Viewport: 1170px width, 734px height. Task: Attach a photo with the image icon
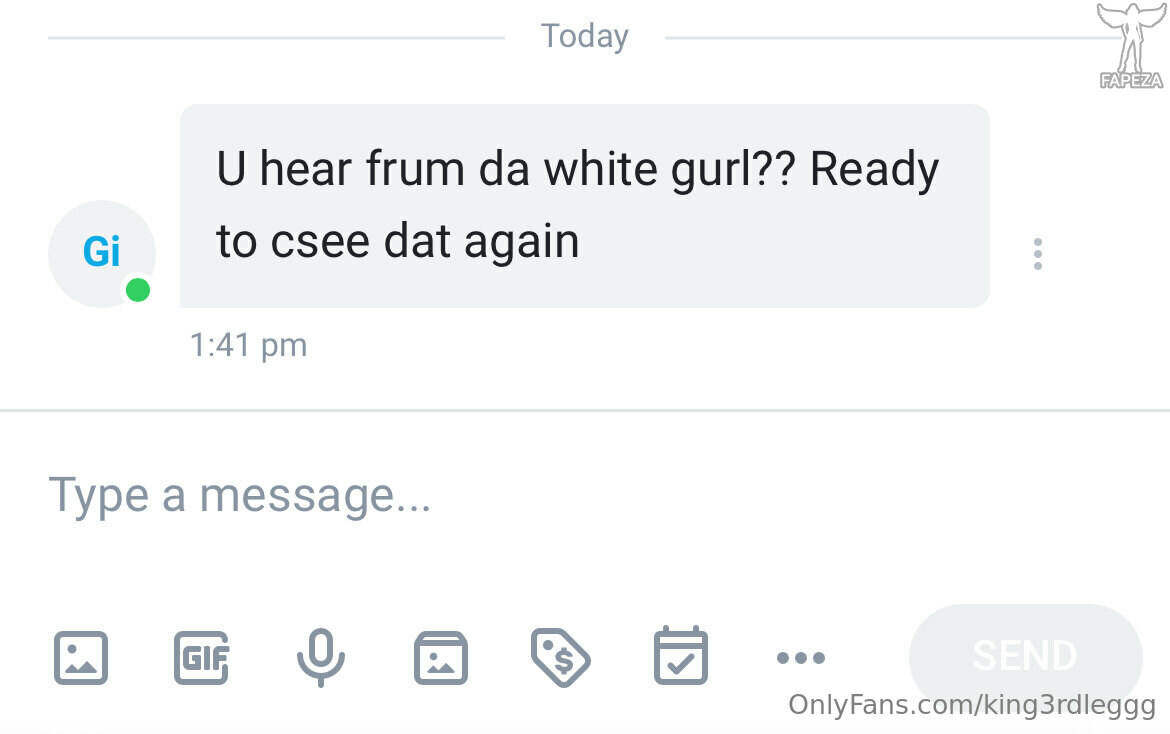[x=81, y=657]
